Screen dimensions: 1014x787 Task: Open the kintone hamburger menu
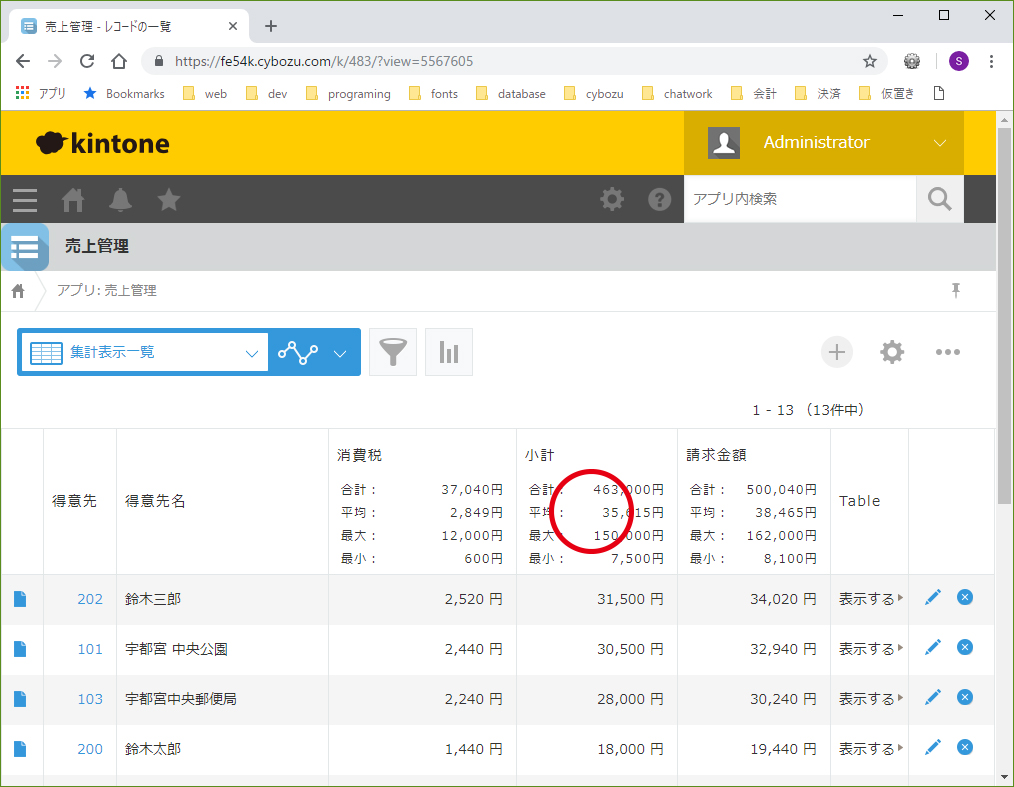coord(25,200)
